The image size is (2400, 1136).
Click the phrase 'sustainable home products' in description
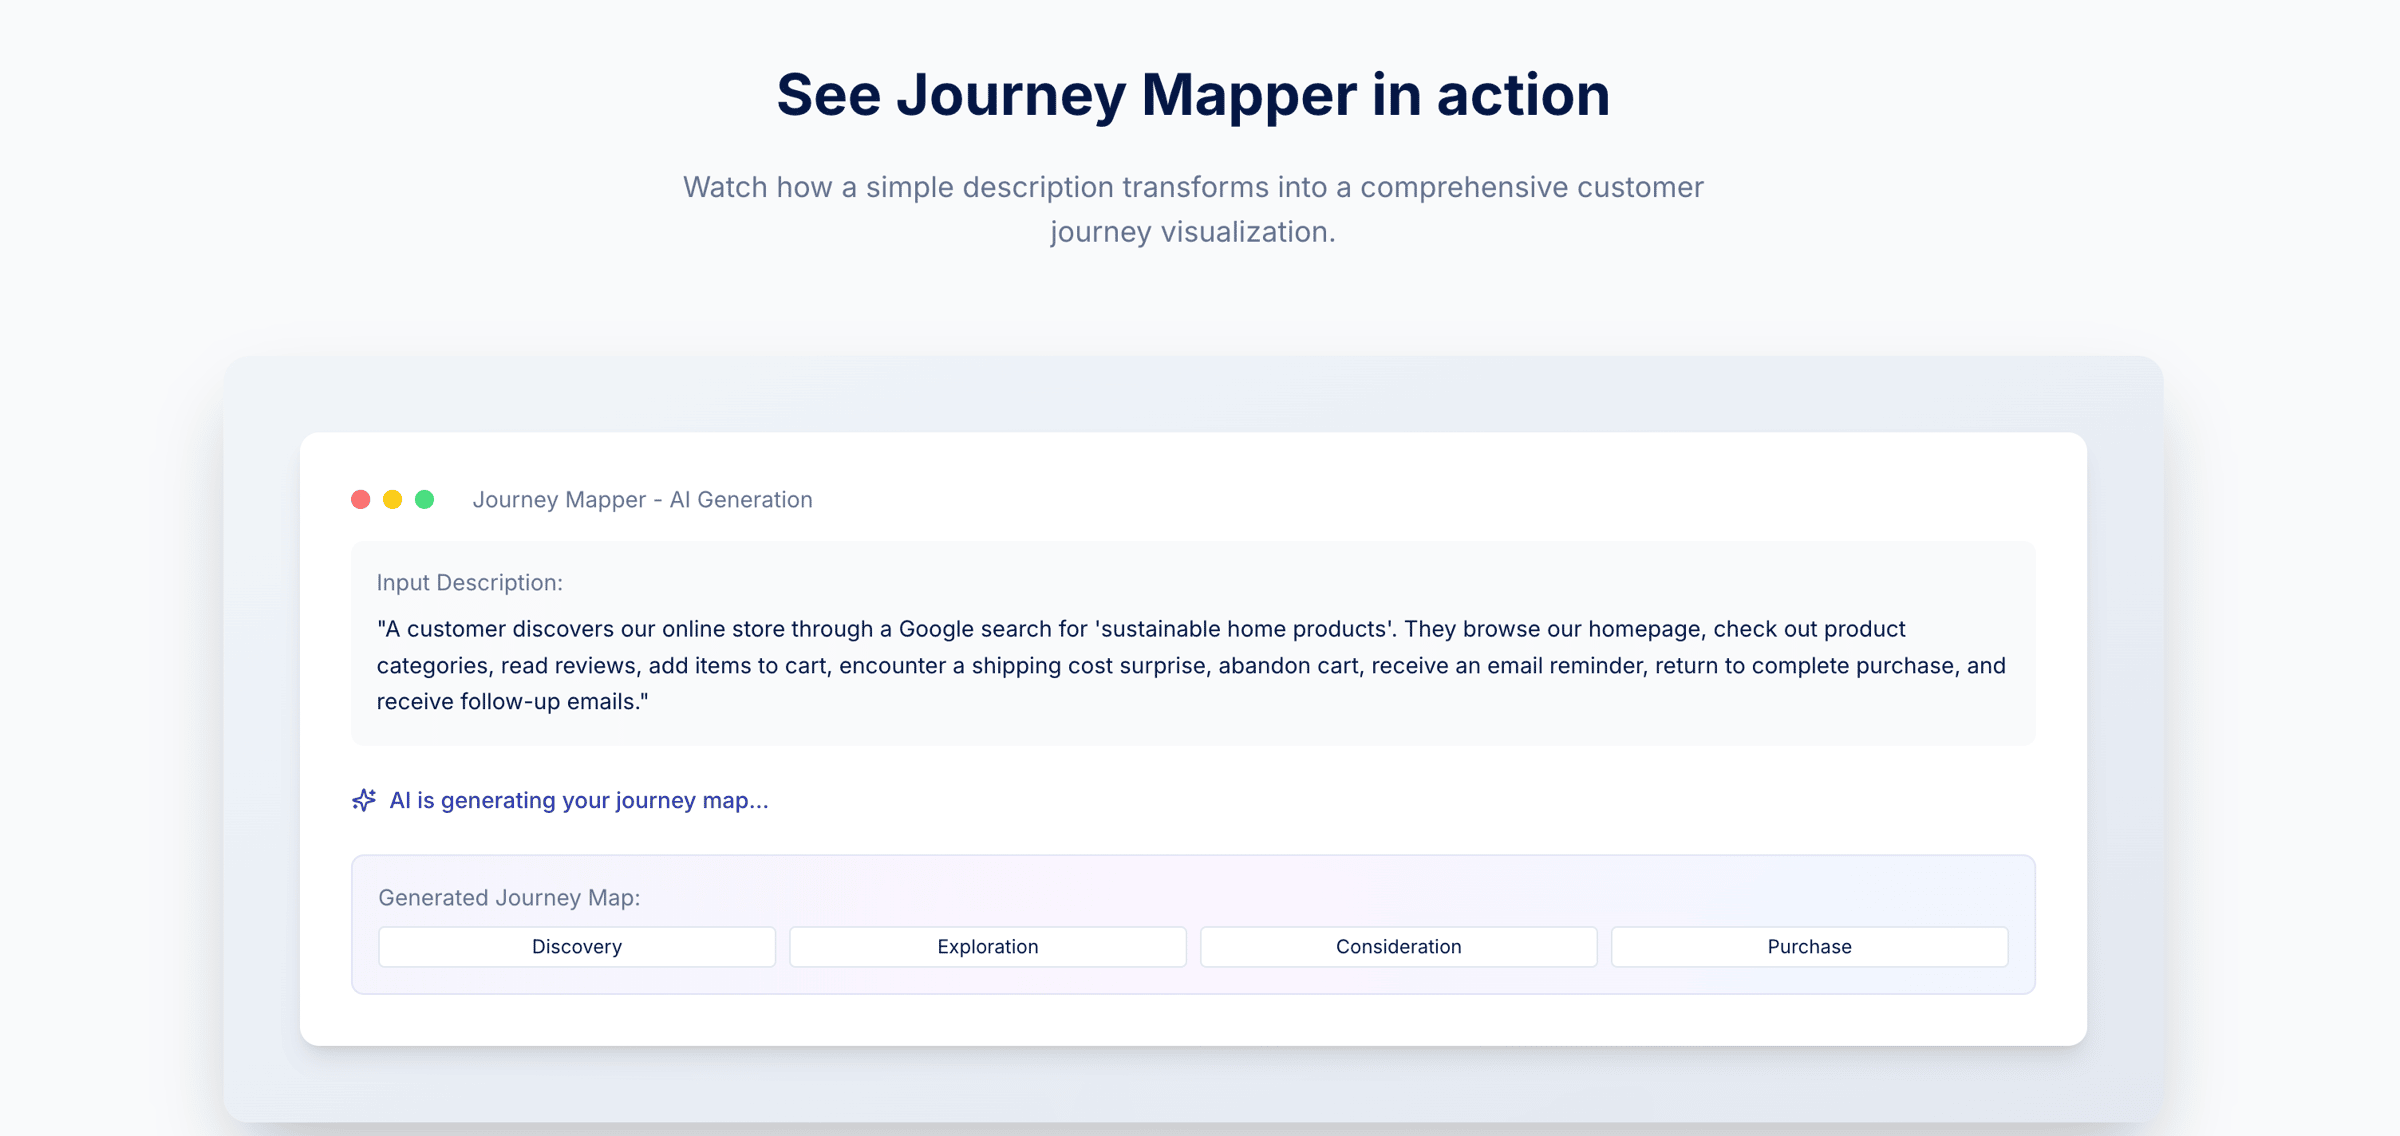[x=1243, y=629]
